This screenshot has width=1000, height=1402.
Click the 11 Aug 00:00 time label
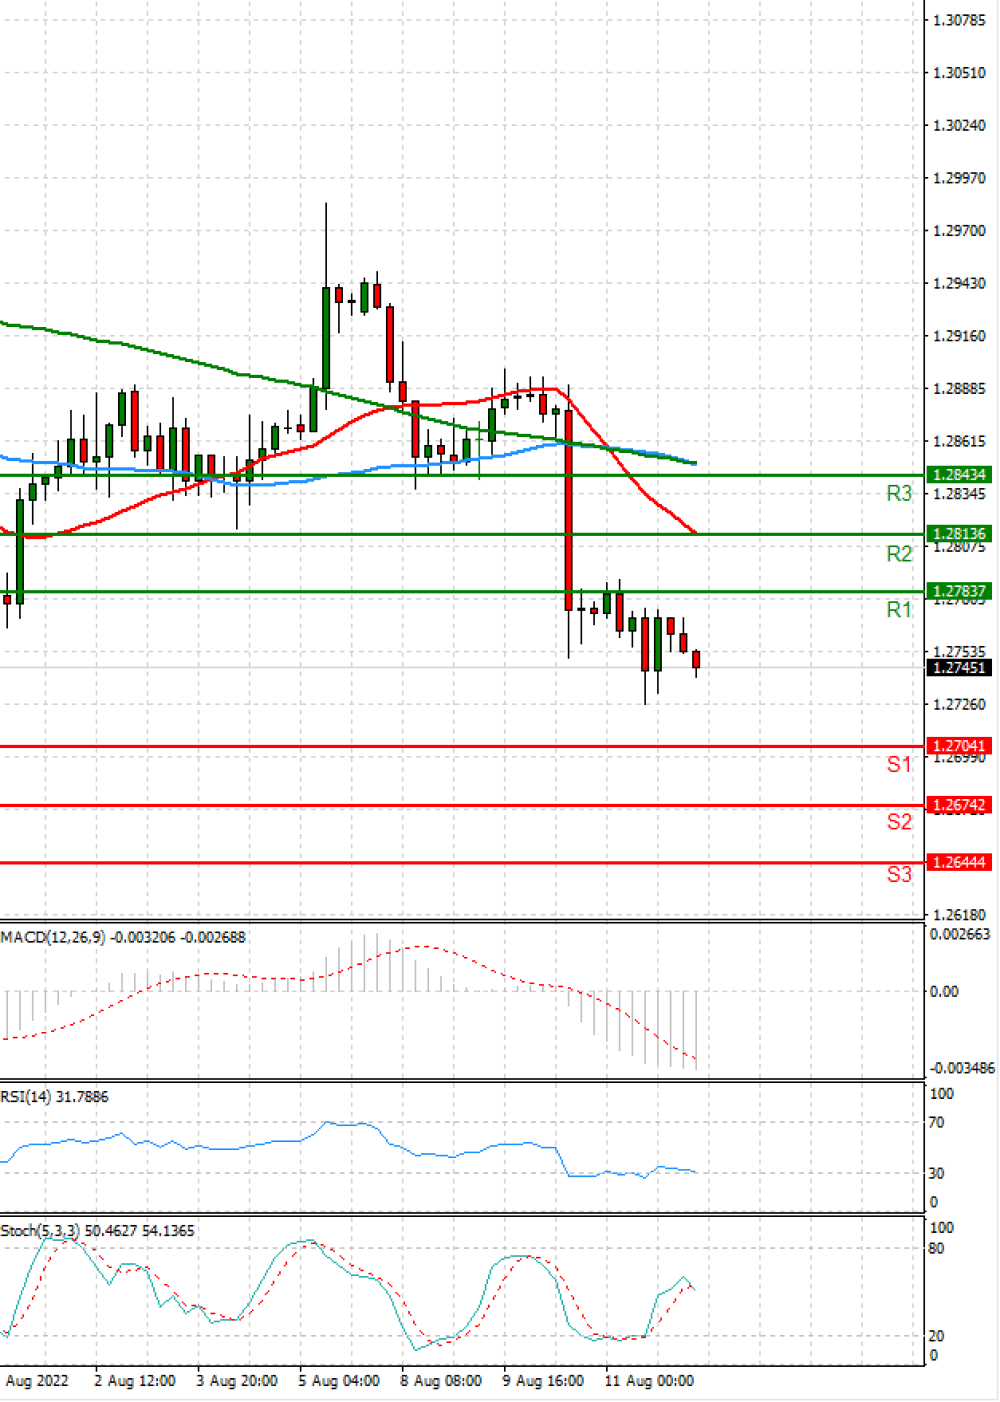(x=649, y=1381)
